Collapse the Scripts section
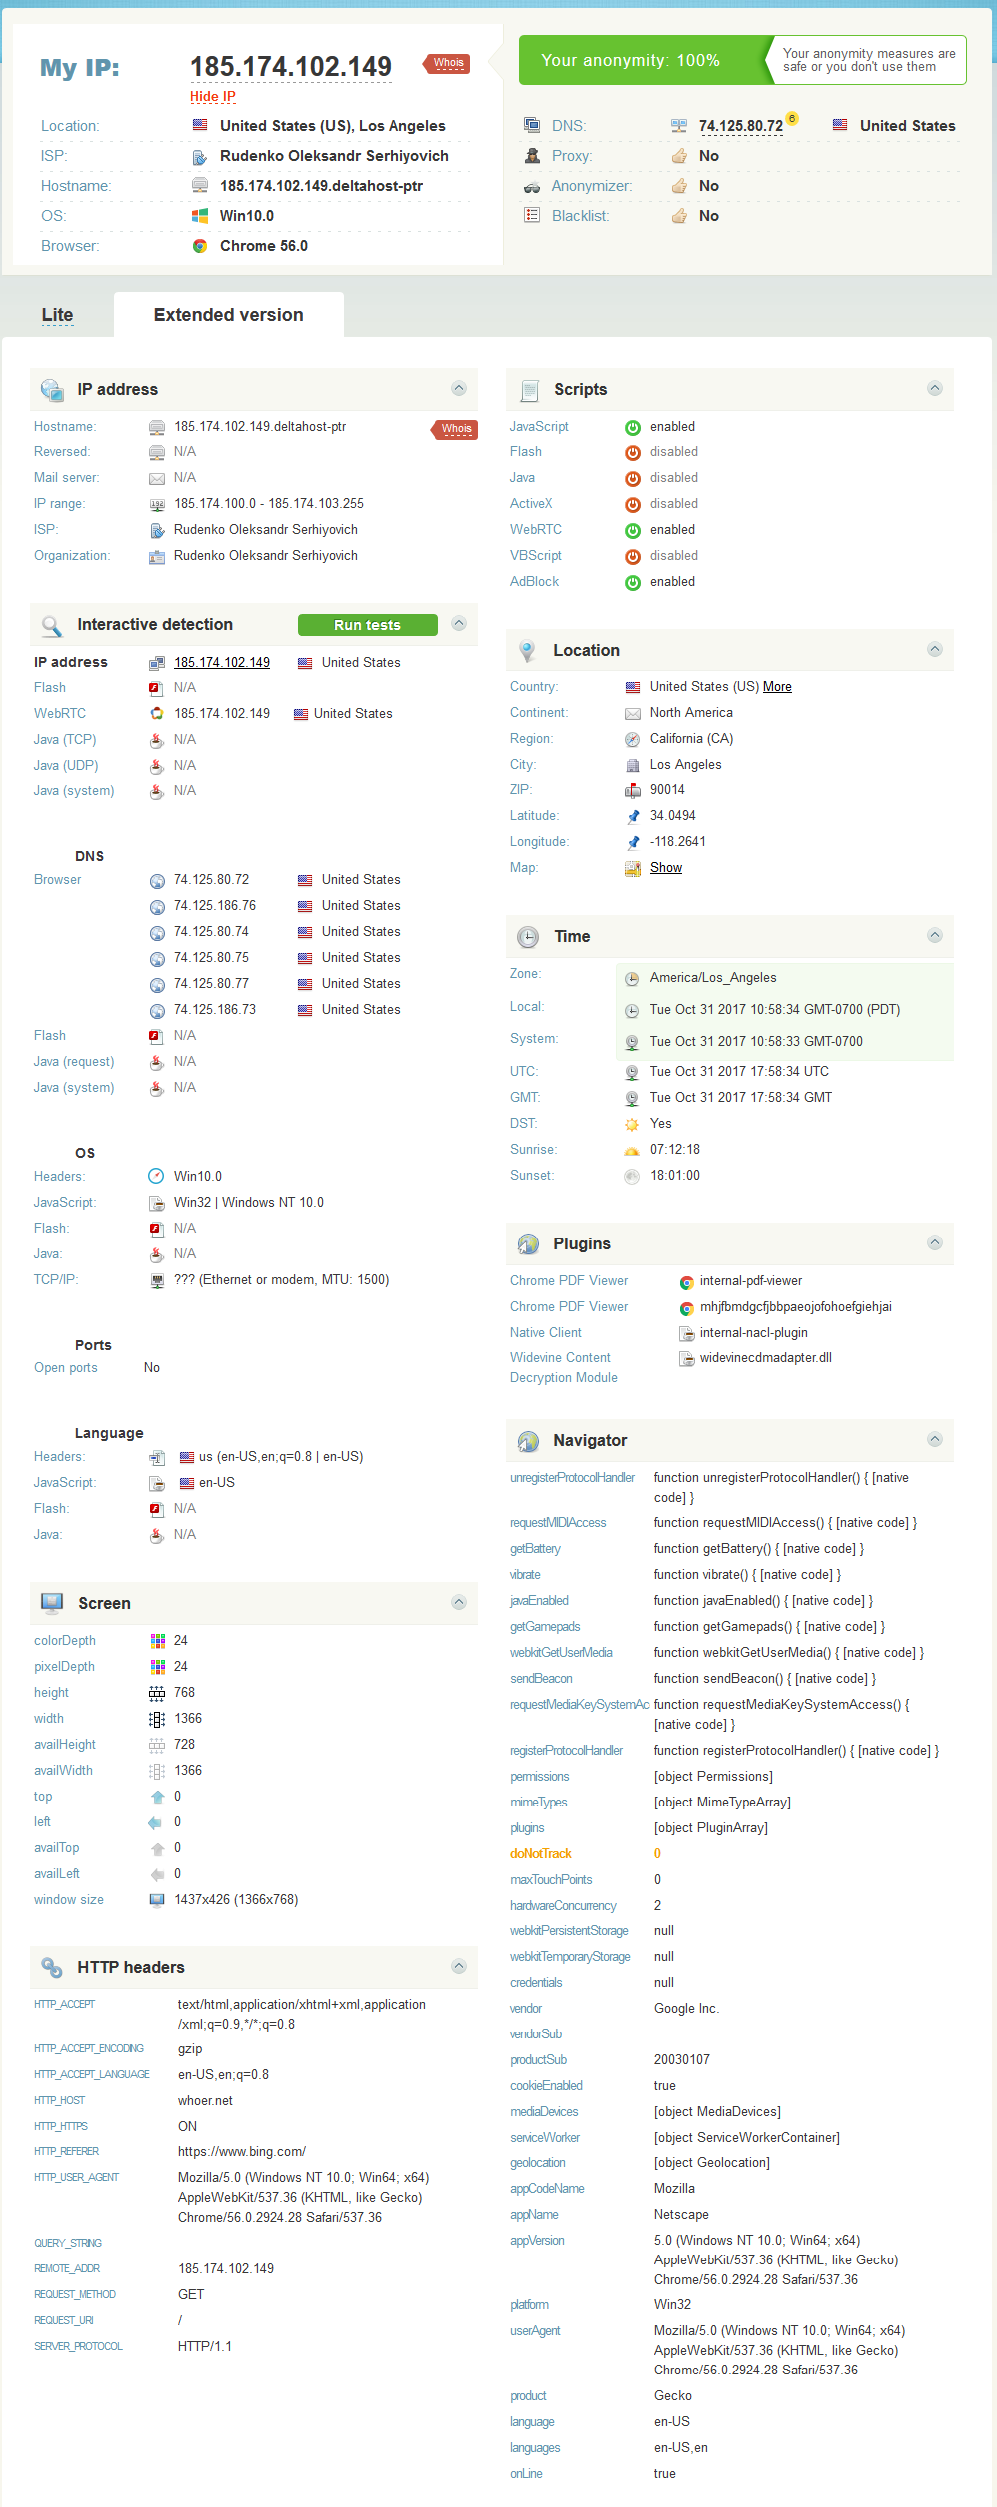The height and width of the screenshot is (2507, 997). tap(935, 388)
